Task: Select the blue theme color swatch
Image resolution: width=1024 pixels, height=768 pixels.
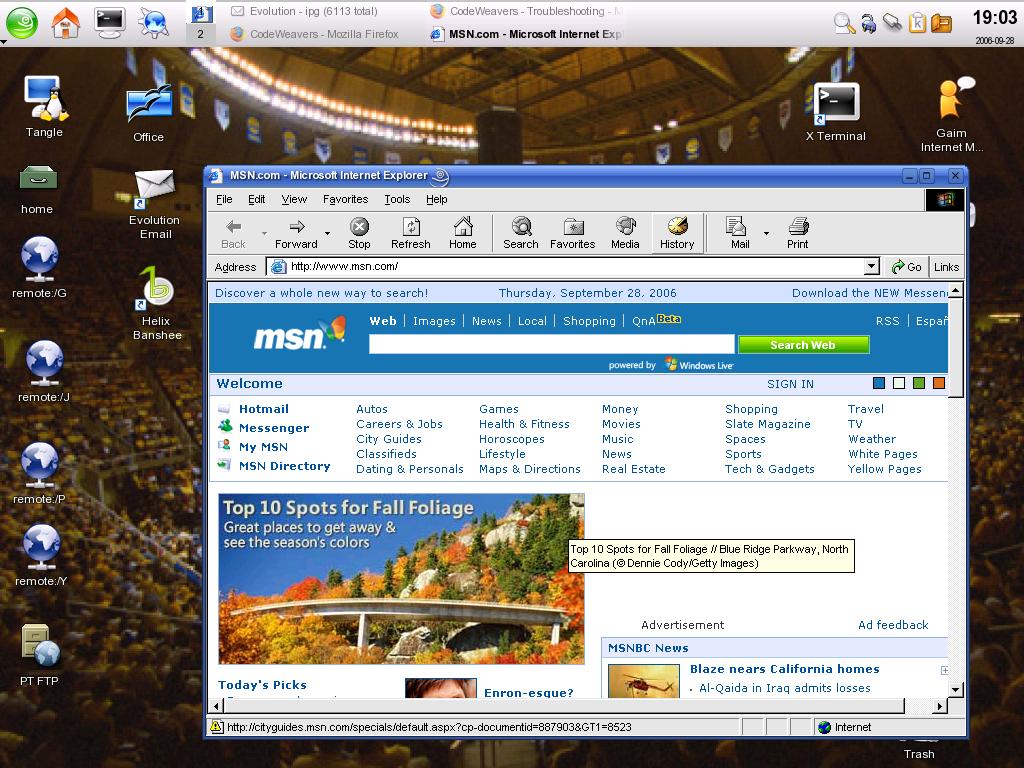Action: 879,383
